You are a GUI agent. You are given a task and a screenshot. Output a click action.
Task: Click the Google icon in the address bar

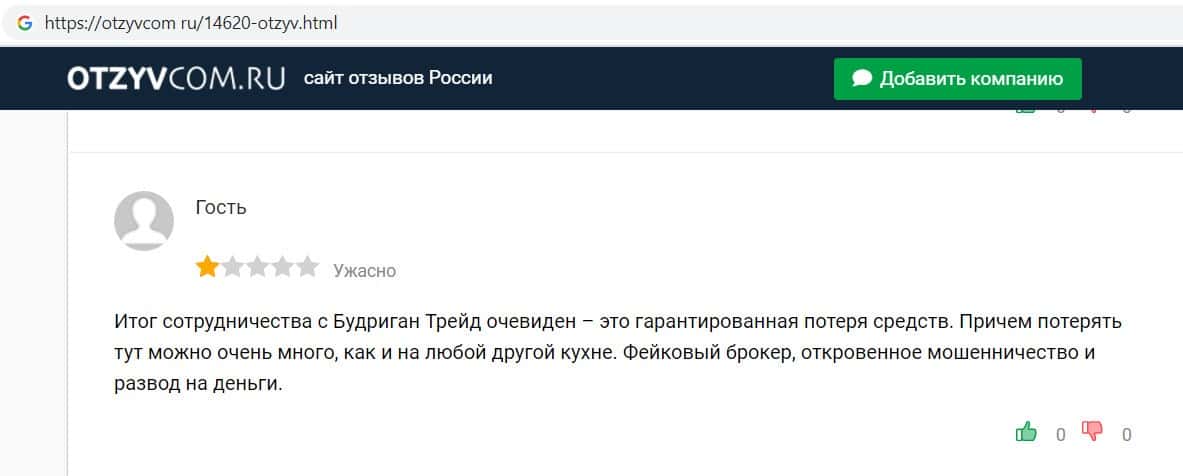click(25, 22)
